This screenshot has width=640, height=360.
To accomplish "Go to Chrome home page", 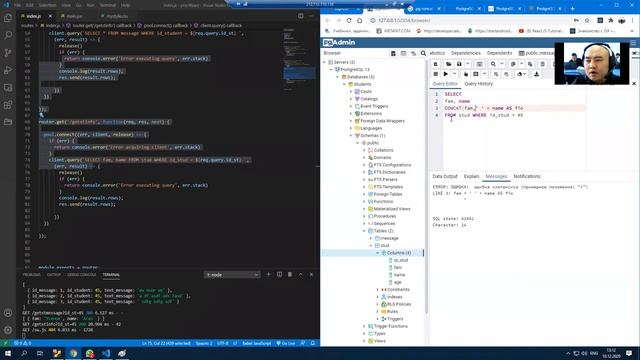I will point(360,20).
